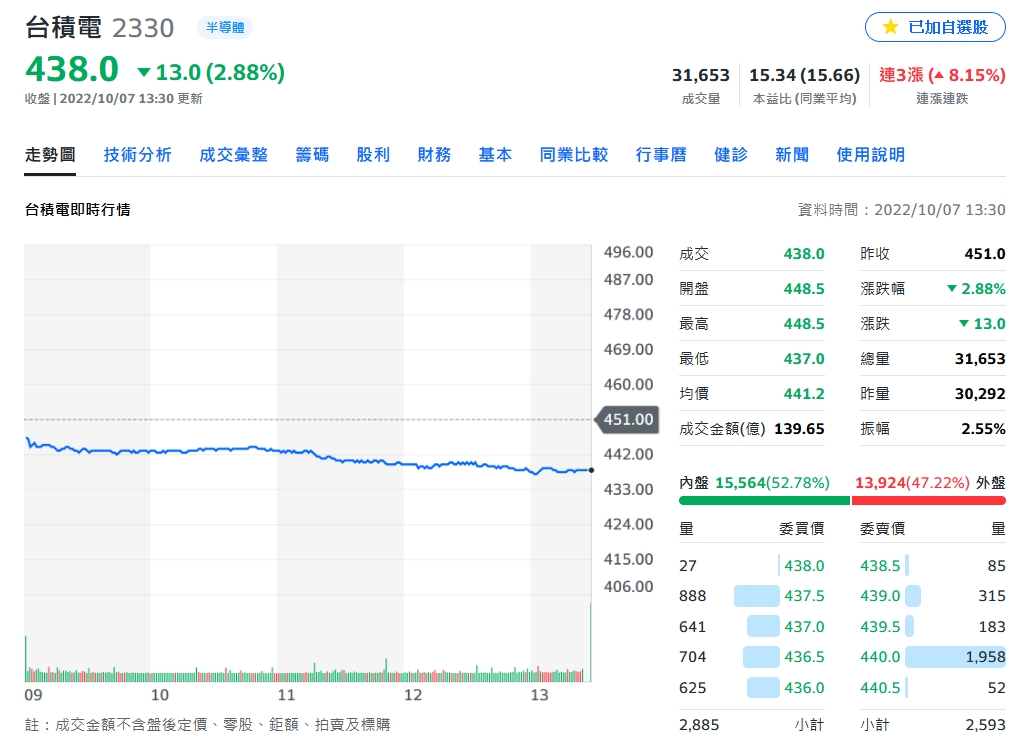The height and width of the screenshot is (750, 1034).
Task: Open the 使用說明 help tab
Action: point(870,155)
